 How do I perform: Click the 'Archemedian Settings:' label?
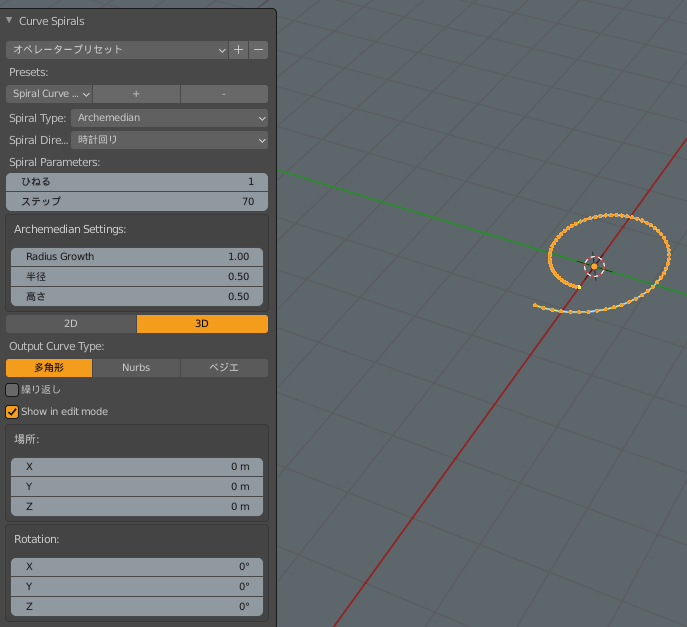coord(70,230)
